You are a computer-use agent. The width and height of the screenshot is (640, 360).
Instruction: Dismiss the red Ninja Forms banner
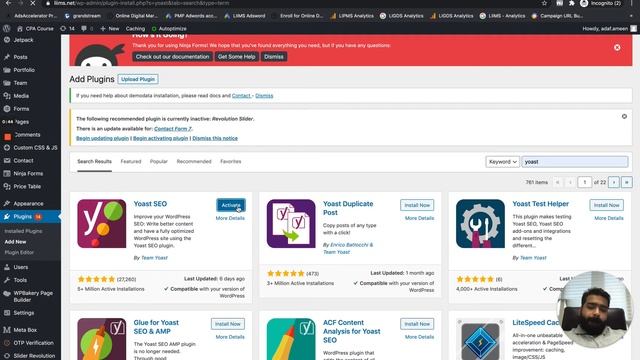pos(617,47)
